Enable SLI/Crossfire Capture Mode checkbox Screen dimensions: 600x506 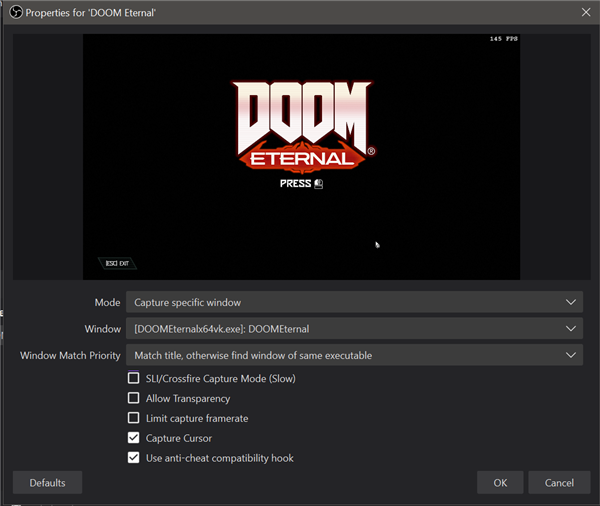[134, 378]
